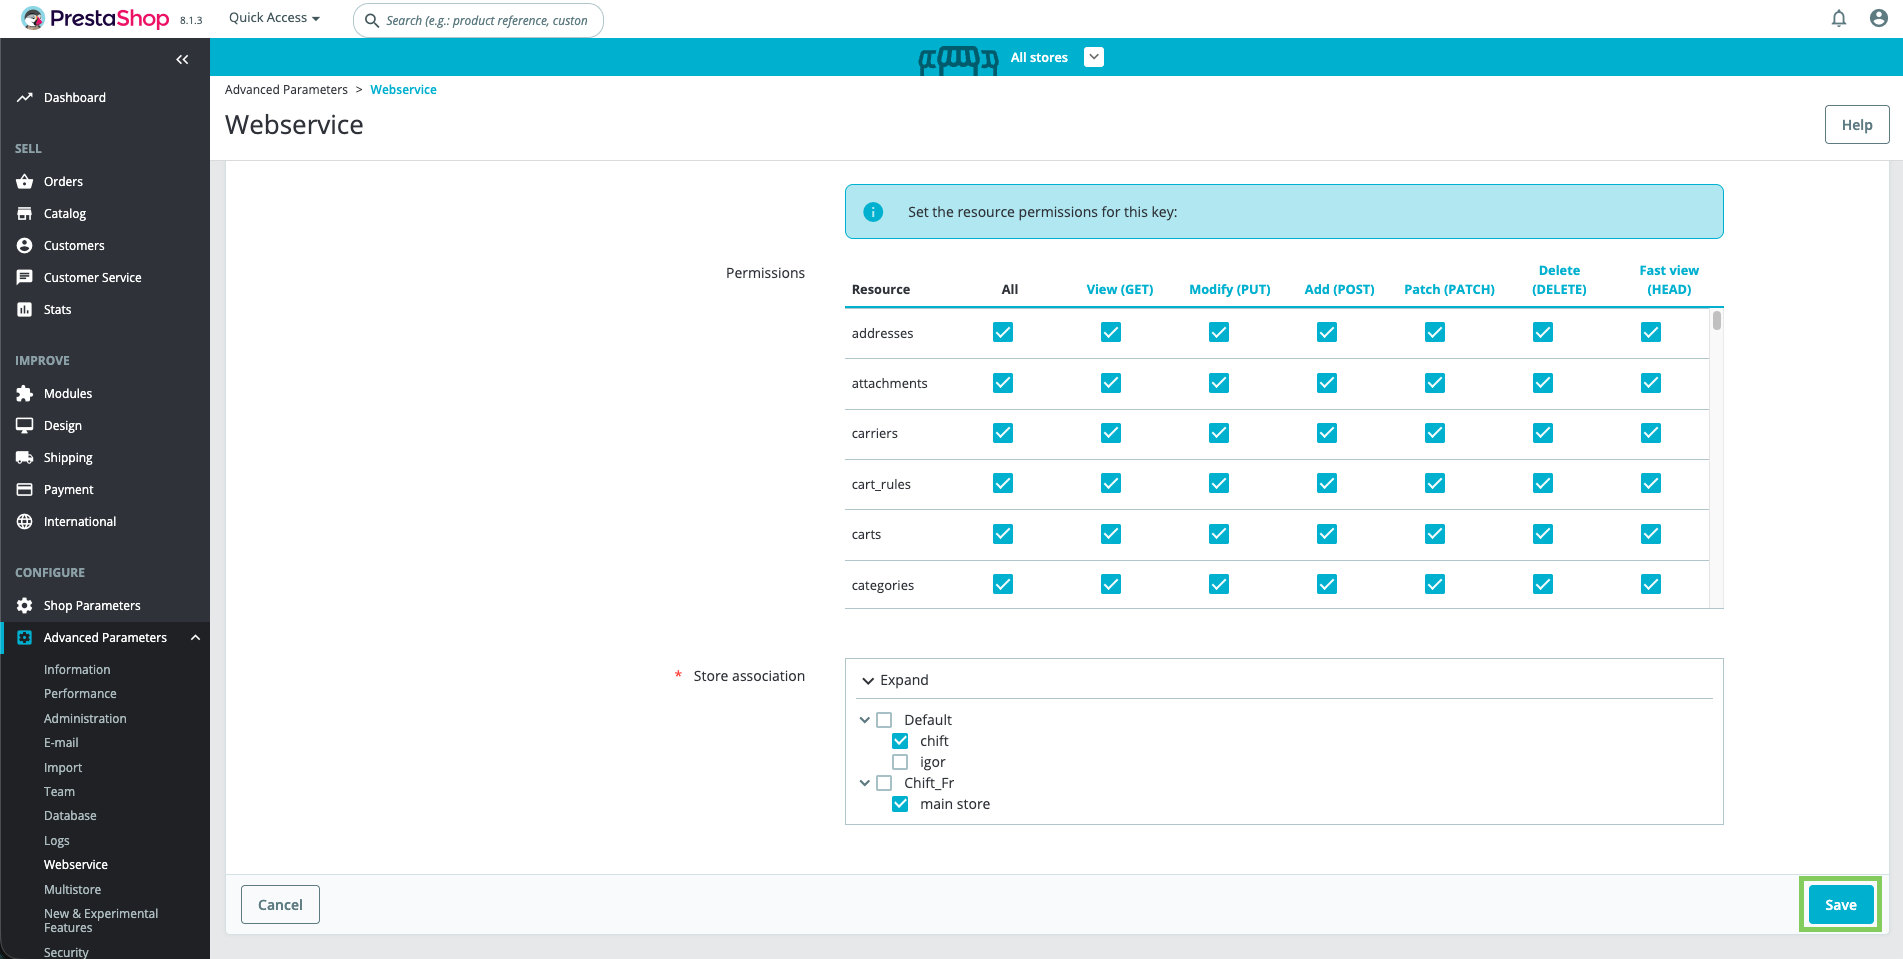Screen dimensions: 1903x959
Task: Click the International globe icon
Action: (x=25, y=522)
